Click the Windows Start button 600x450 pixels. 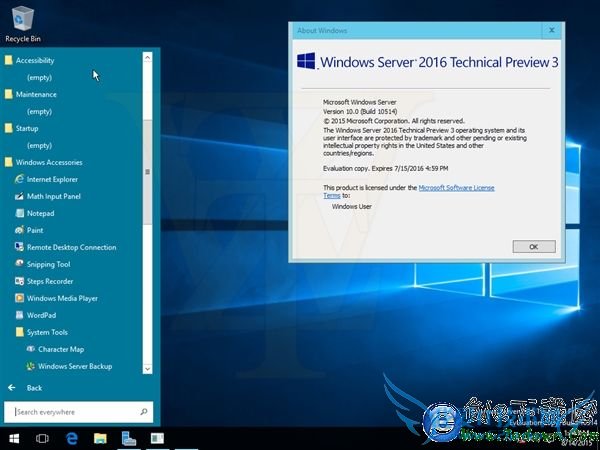[x=14, y=439]
